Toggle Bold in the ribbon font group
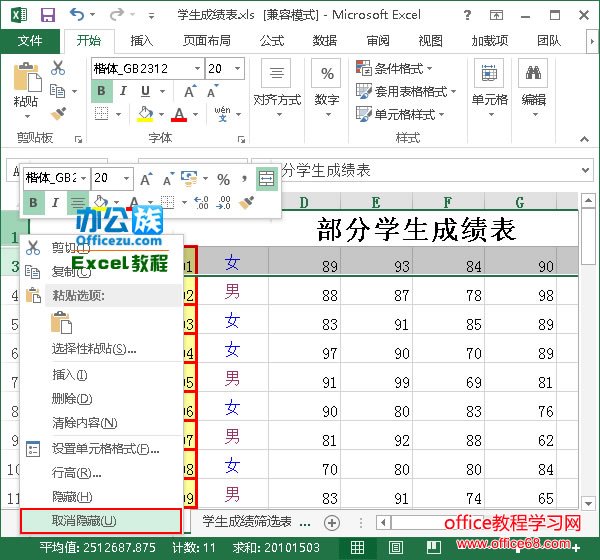600x560 pixels. (101, 92)
